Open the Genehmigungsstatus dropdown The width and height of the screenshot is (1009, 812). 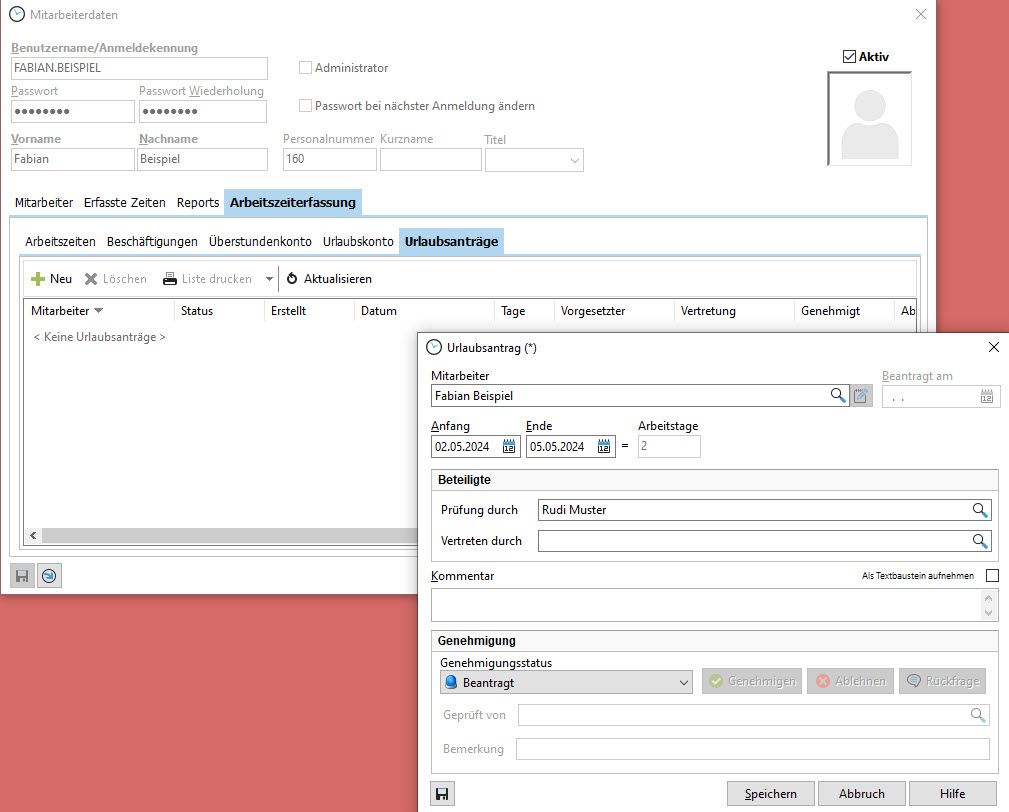684,683
